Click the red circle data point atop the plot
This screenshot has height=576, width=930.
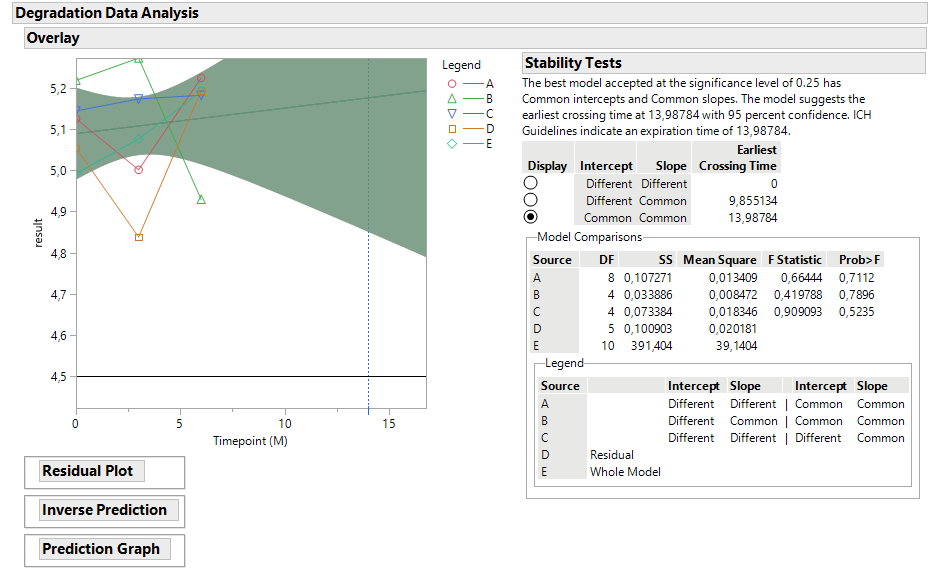coord(202,78)
